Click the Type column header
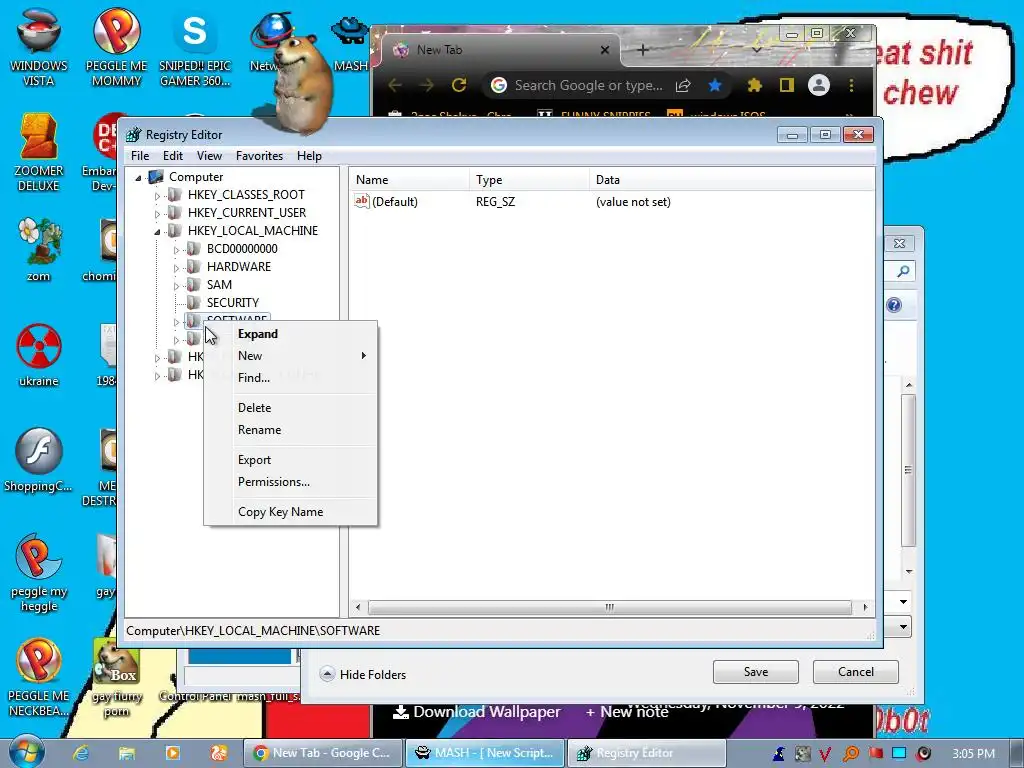 (529, 180)
